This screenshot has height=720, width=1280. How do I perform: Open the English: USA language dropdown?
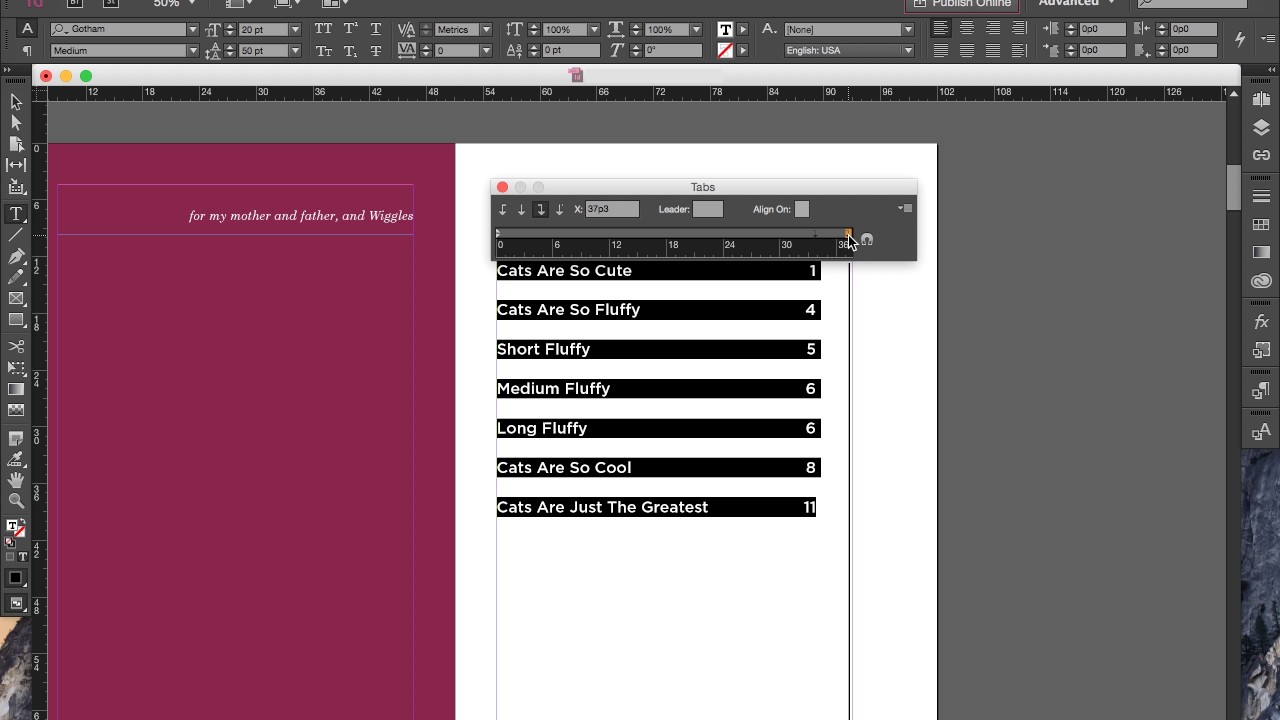(908, 50)
